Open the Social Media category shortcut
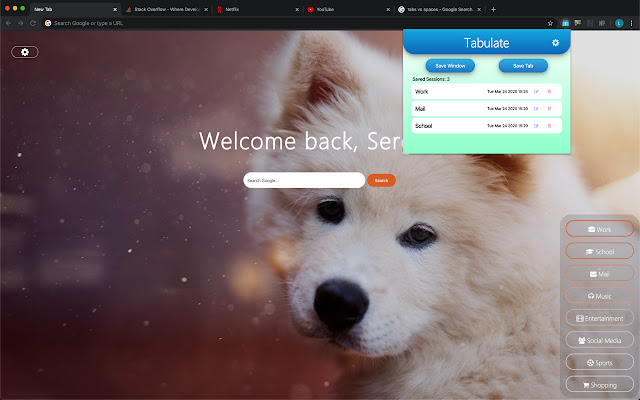Viewport: 640px width, 400px height. (x=599, y=340)
